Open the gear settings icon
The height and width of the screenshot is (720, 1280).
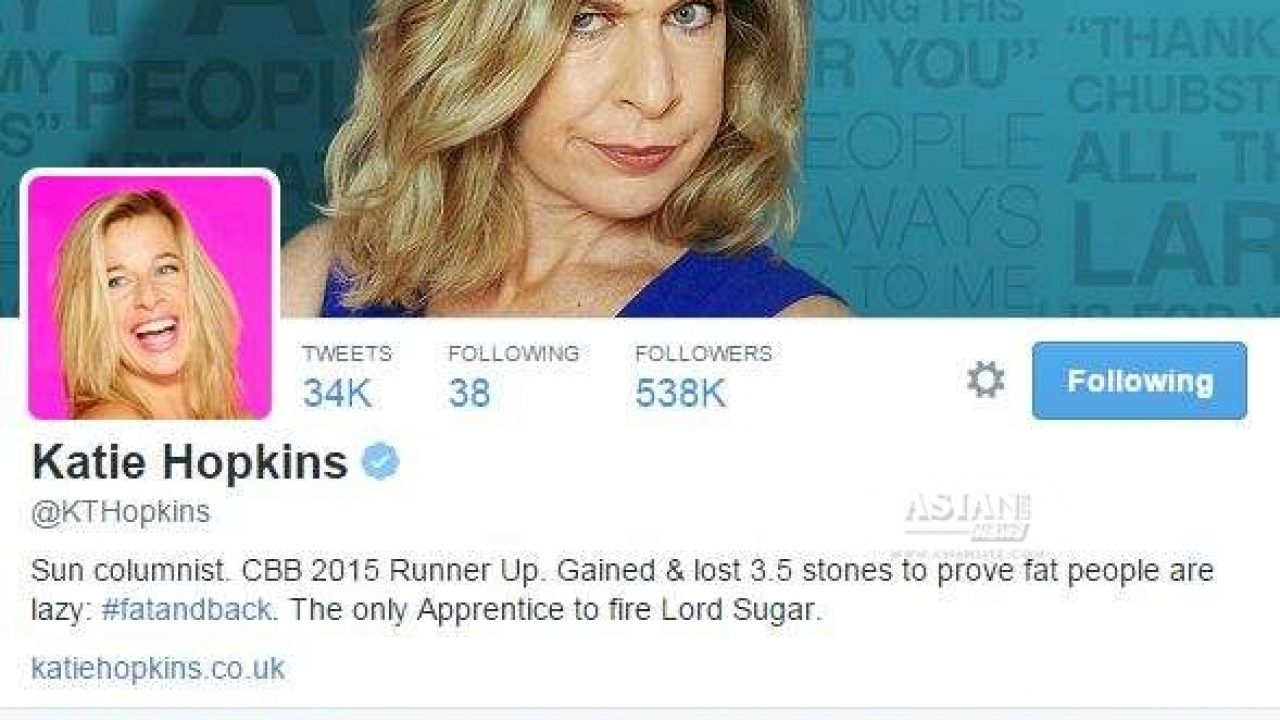pyautogui.click(x=986, y=381)
